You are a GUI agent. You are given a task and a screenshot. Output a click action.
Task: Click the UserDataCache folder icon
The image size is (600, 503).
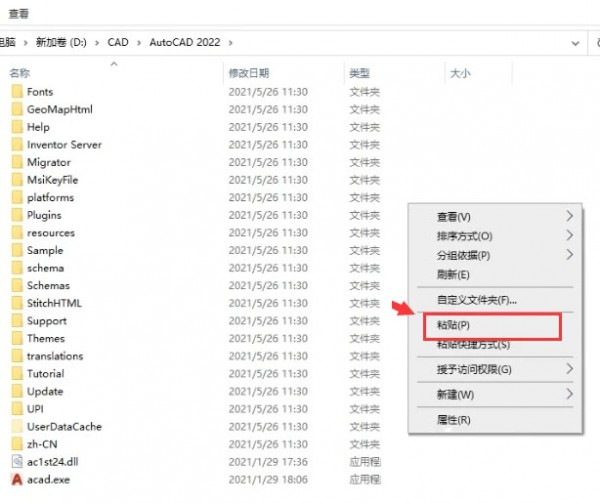click(17, 426)
